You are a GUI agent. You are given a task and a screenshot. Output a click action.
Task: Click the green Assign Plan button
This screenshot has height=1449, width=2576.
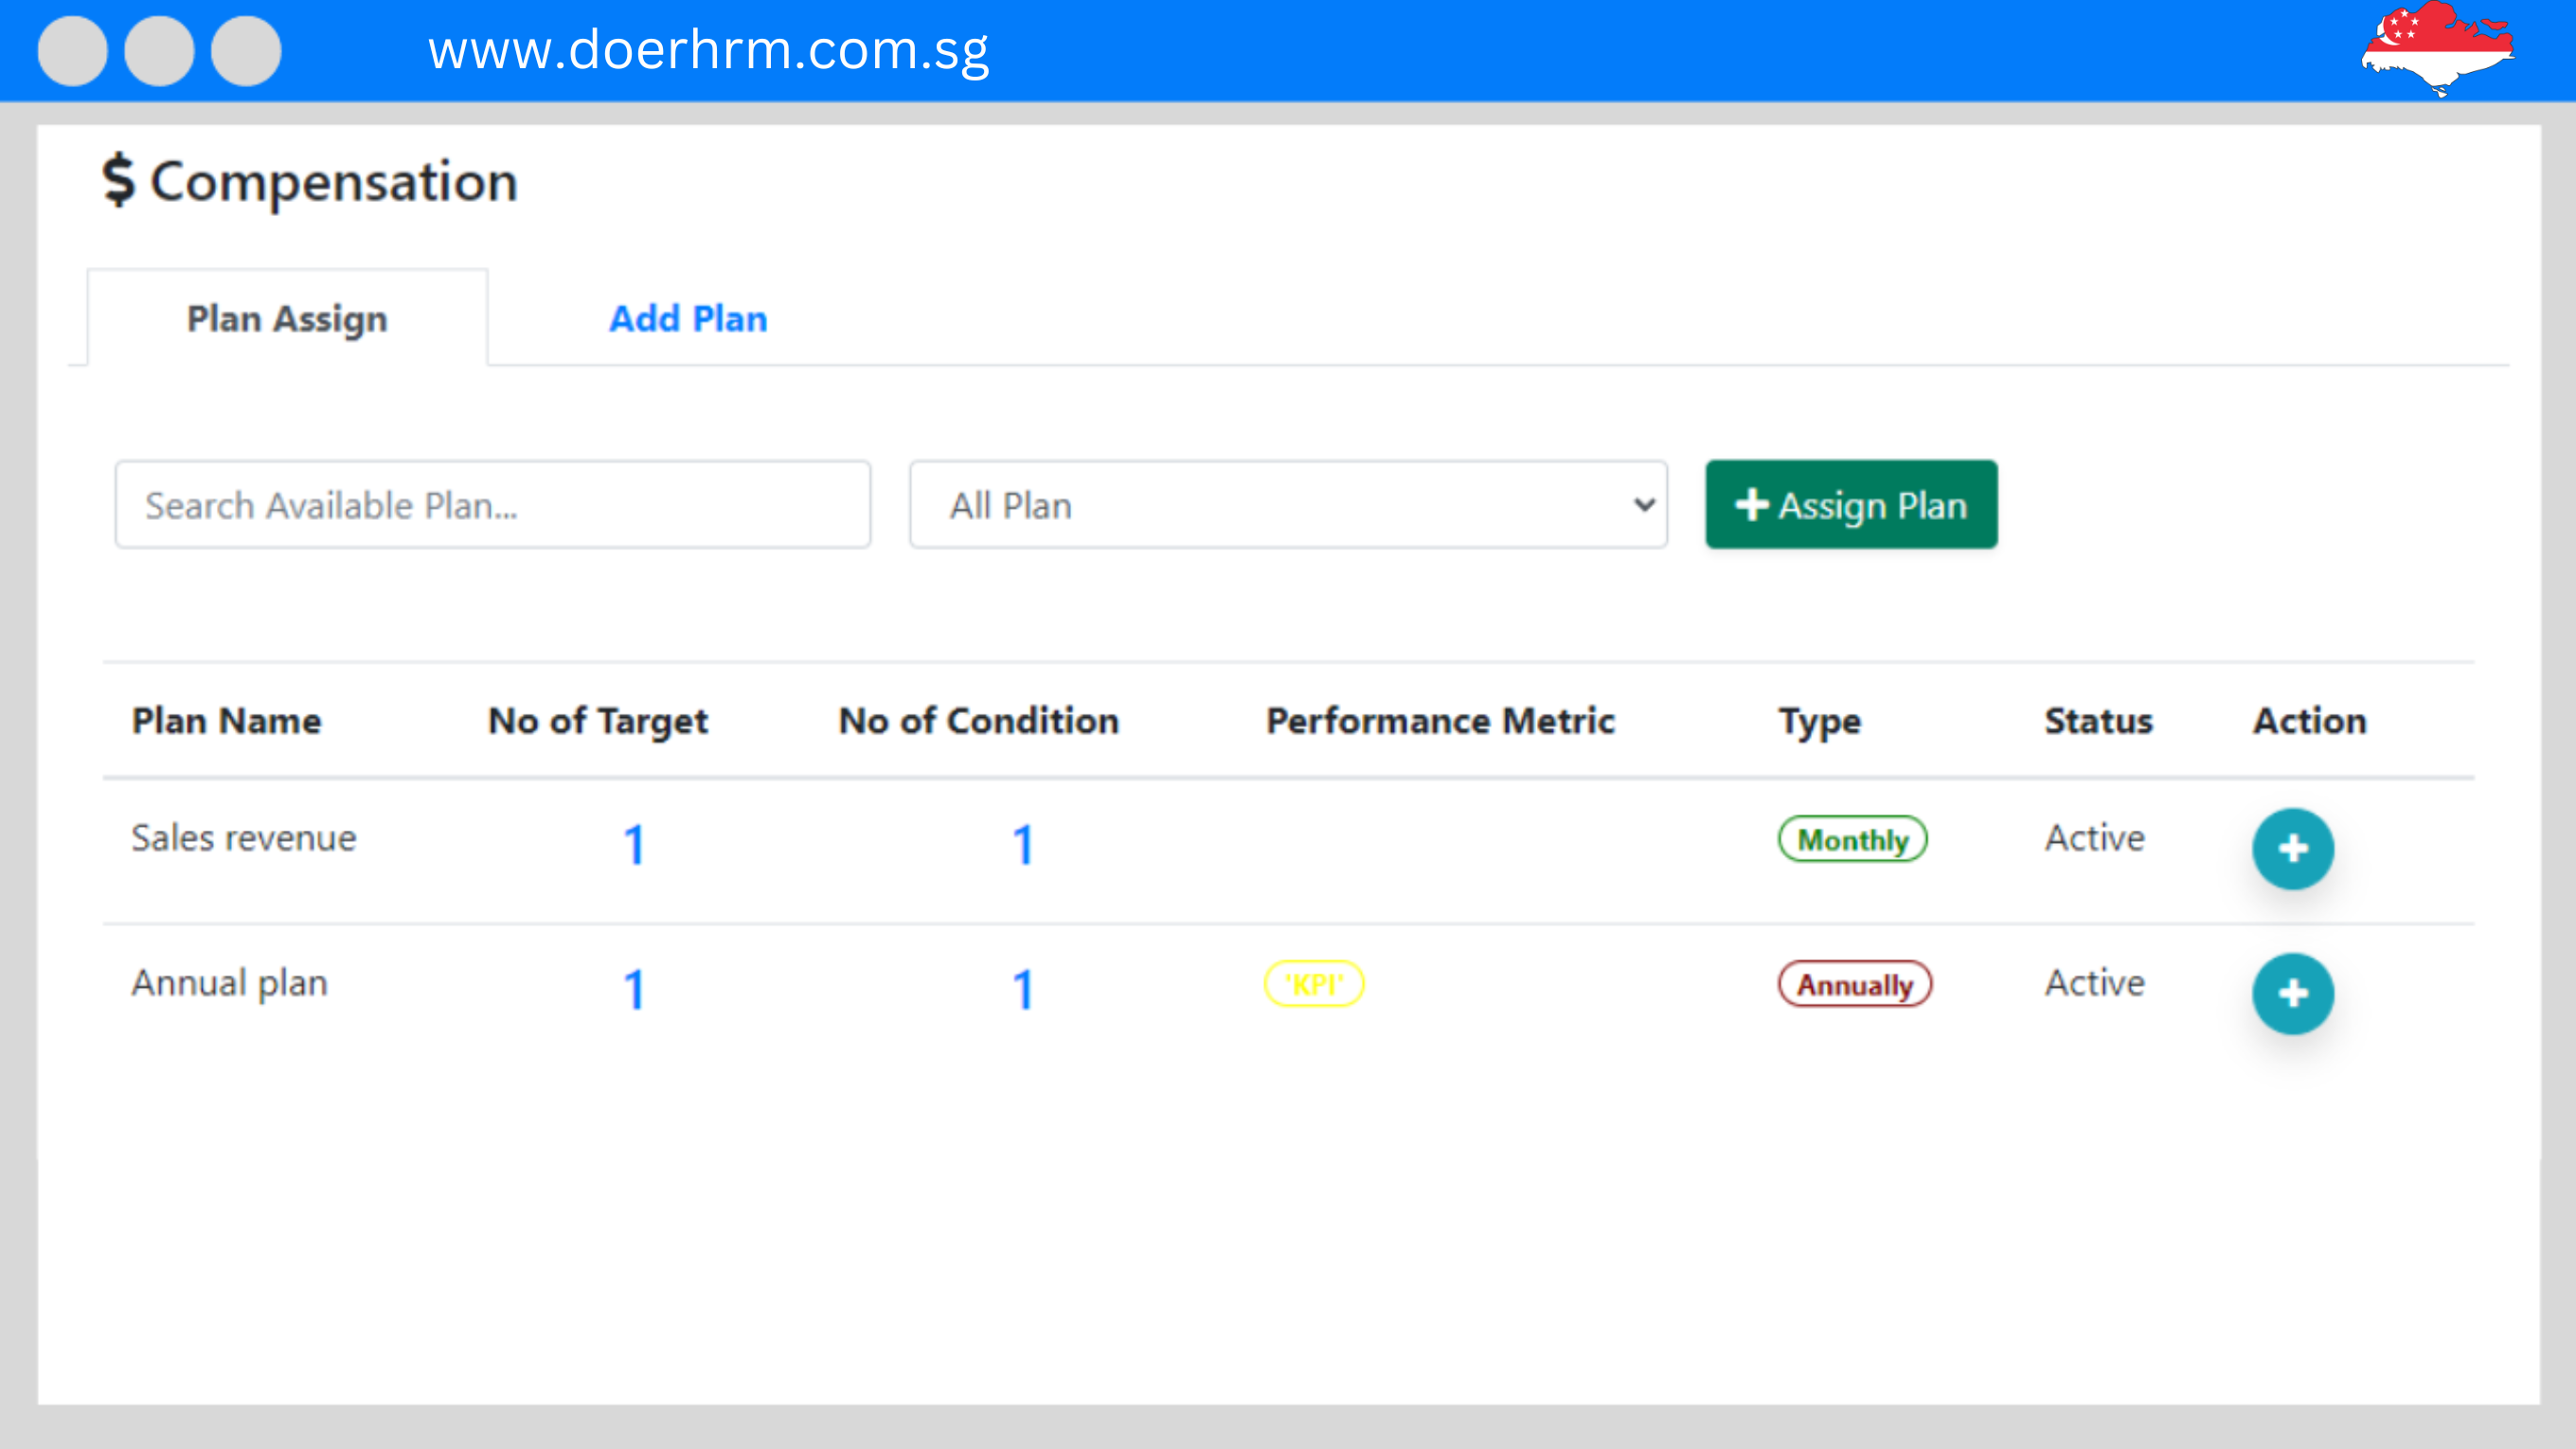point(1851,504)
